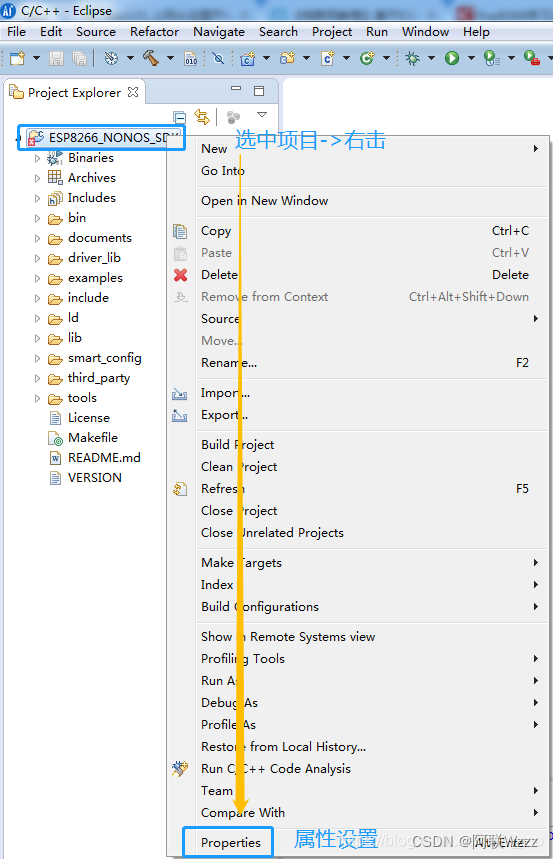Choose Rename in the context menu
This screenshot has width=553, height=859.
click(357, 363)
